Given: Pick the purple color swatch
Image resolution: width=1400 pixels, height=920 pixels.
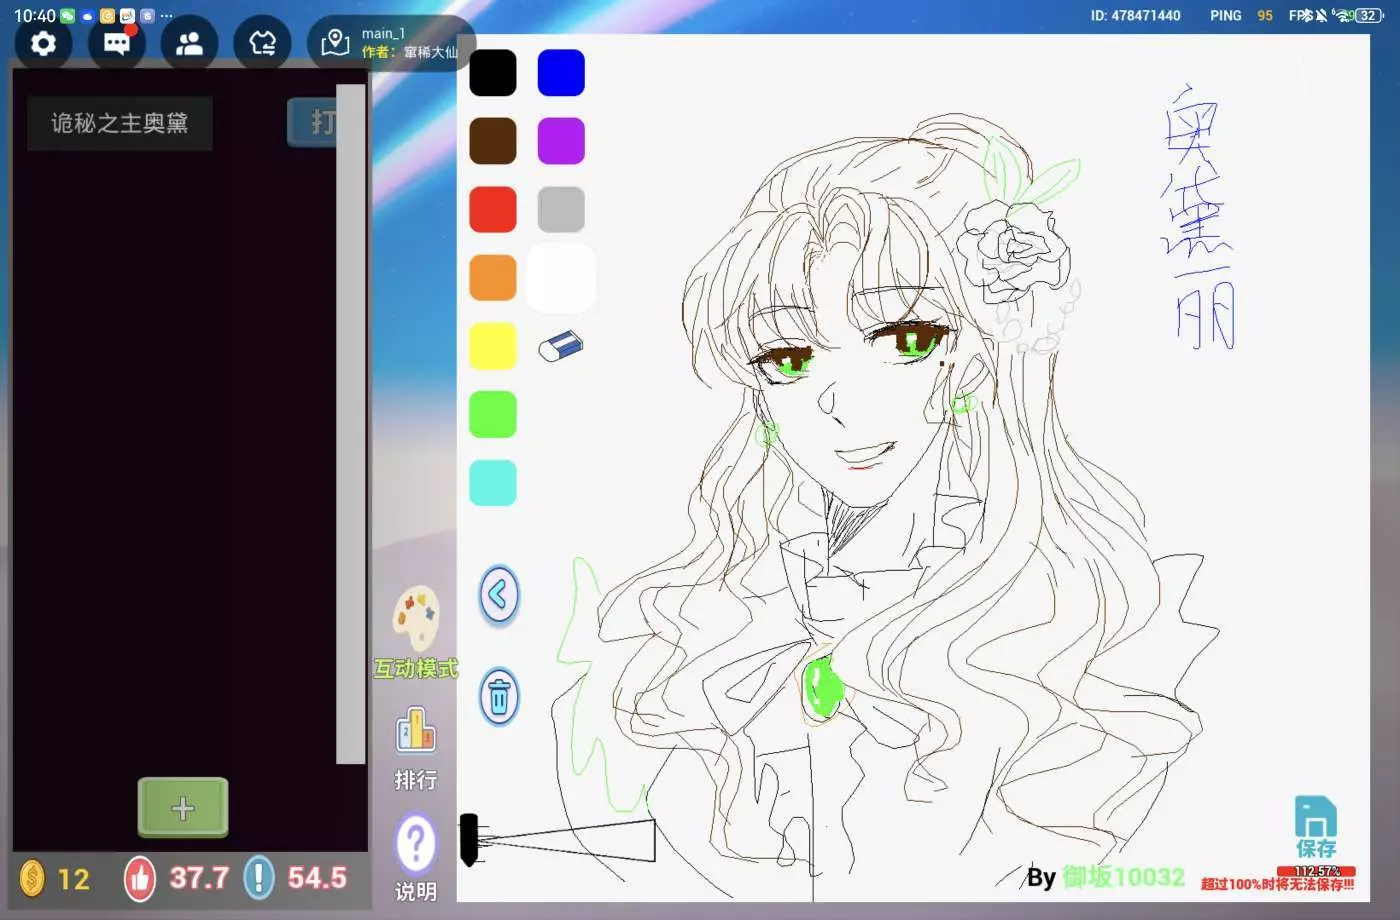Looking at the screenshot, I should (561, 141).
